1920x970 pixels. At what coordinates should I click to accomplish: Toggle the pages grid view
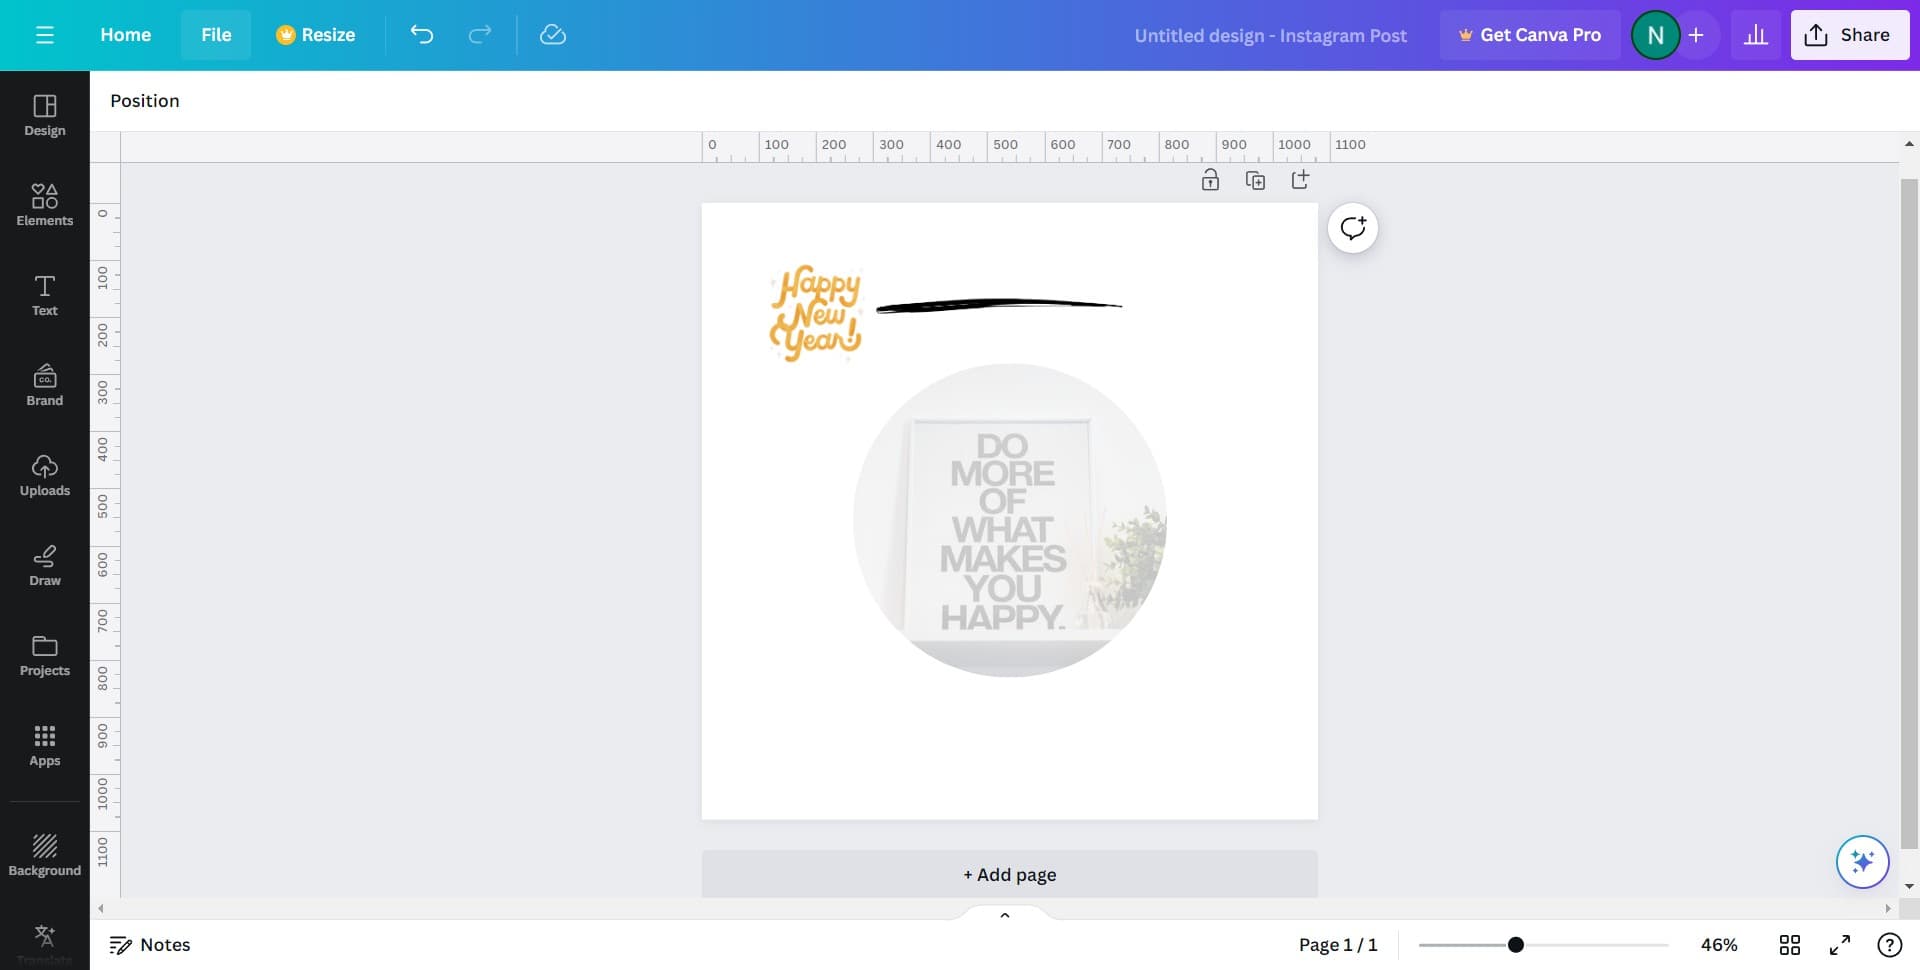click(1790, 944)
